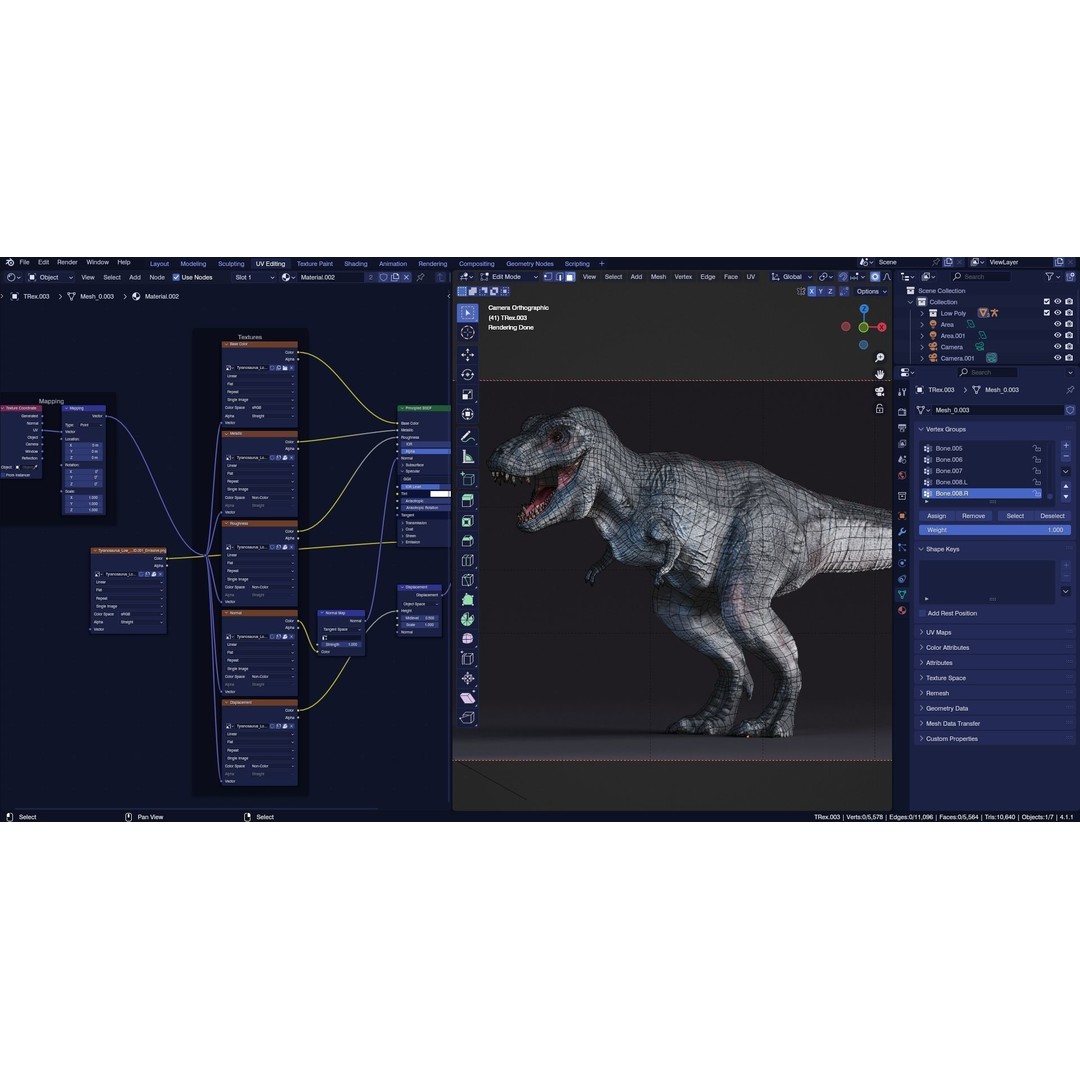Collapse the Vertex Groups panel
This screenshot has width=1080, height=1080.
tap(946, 429)
